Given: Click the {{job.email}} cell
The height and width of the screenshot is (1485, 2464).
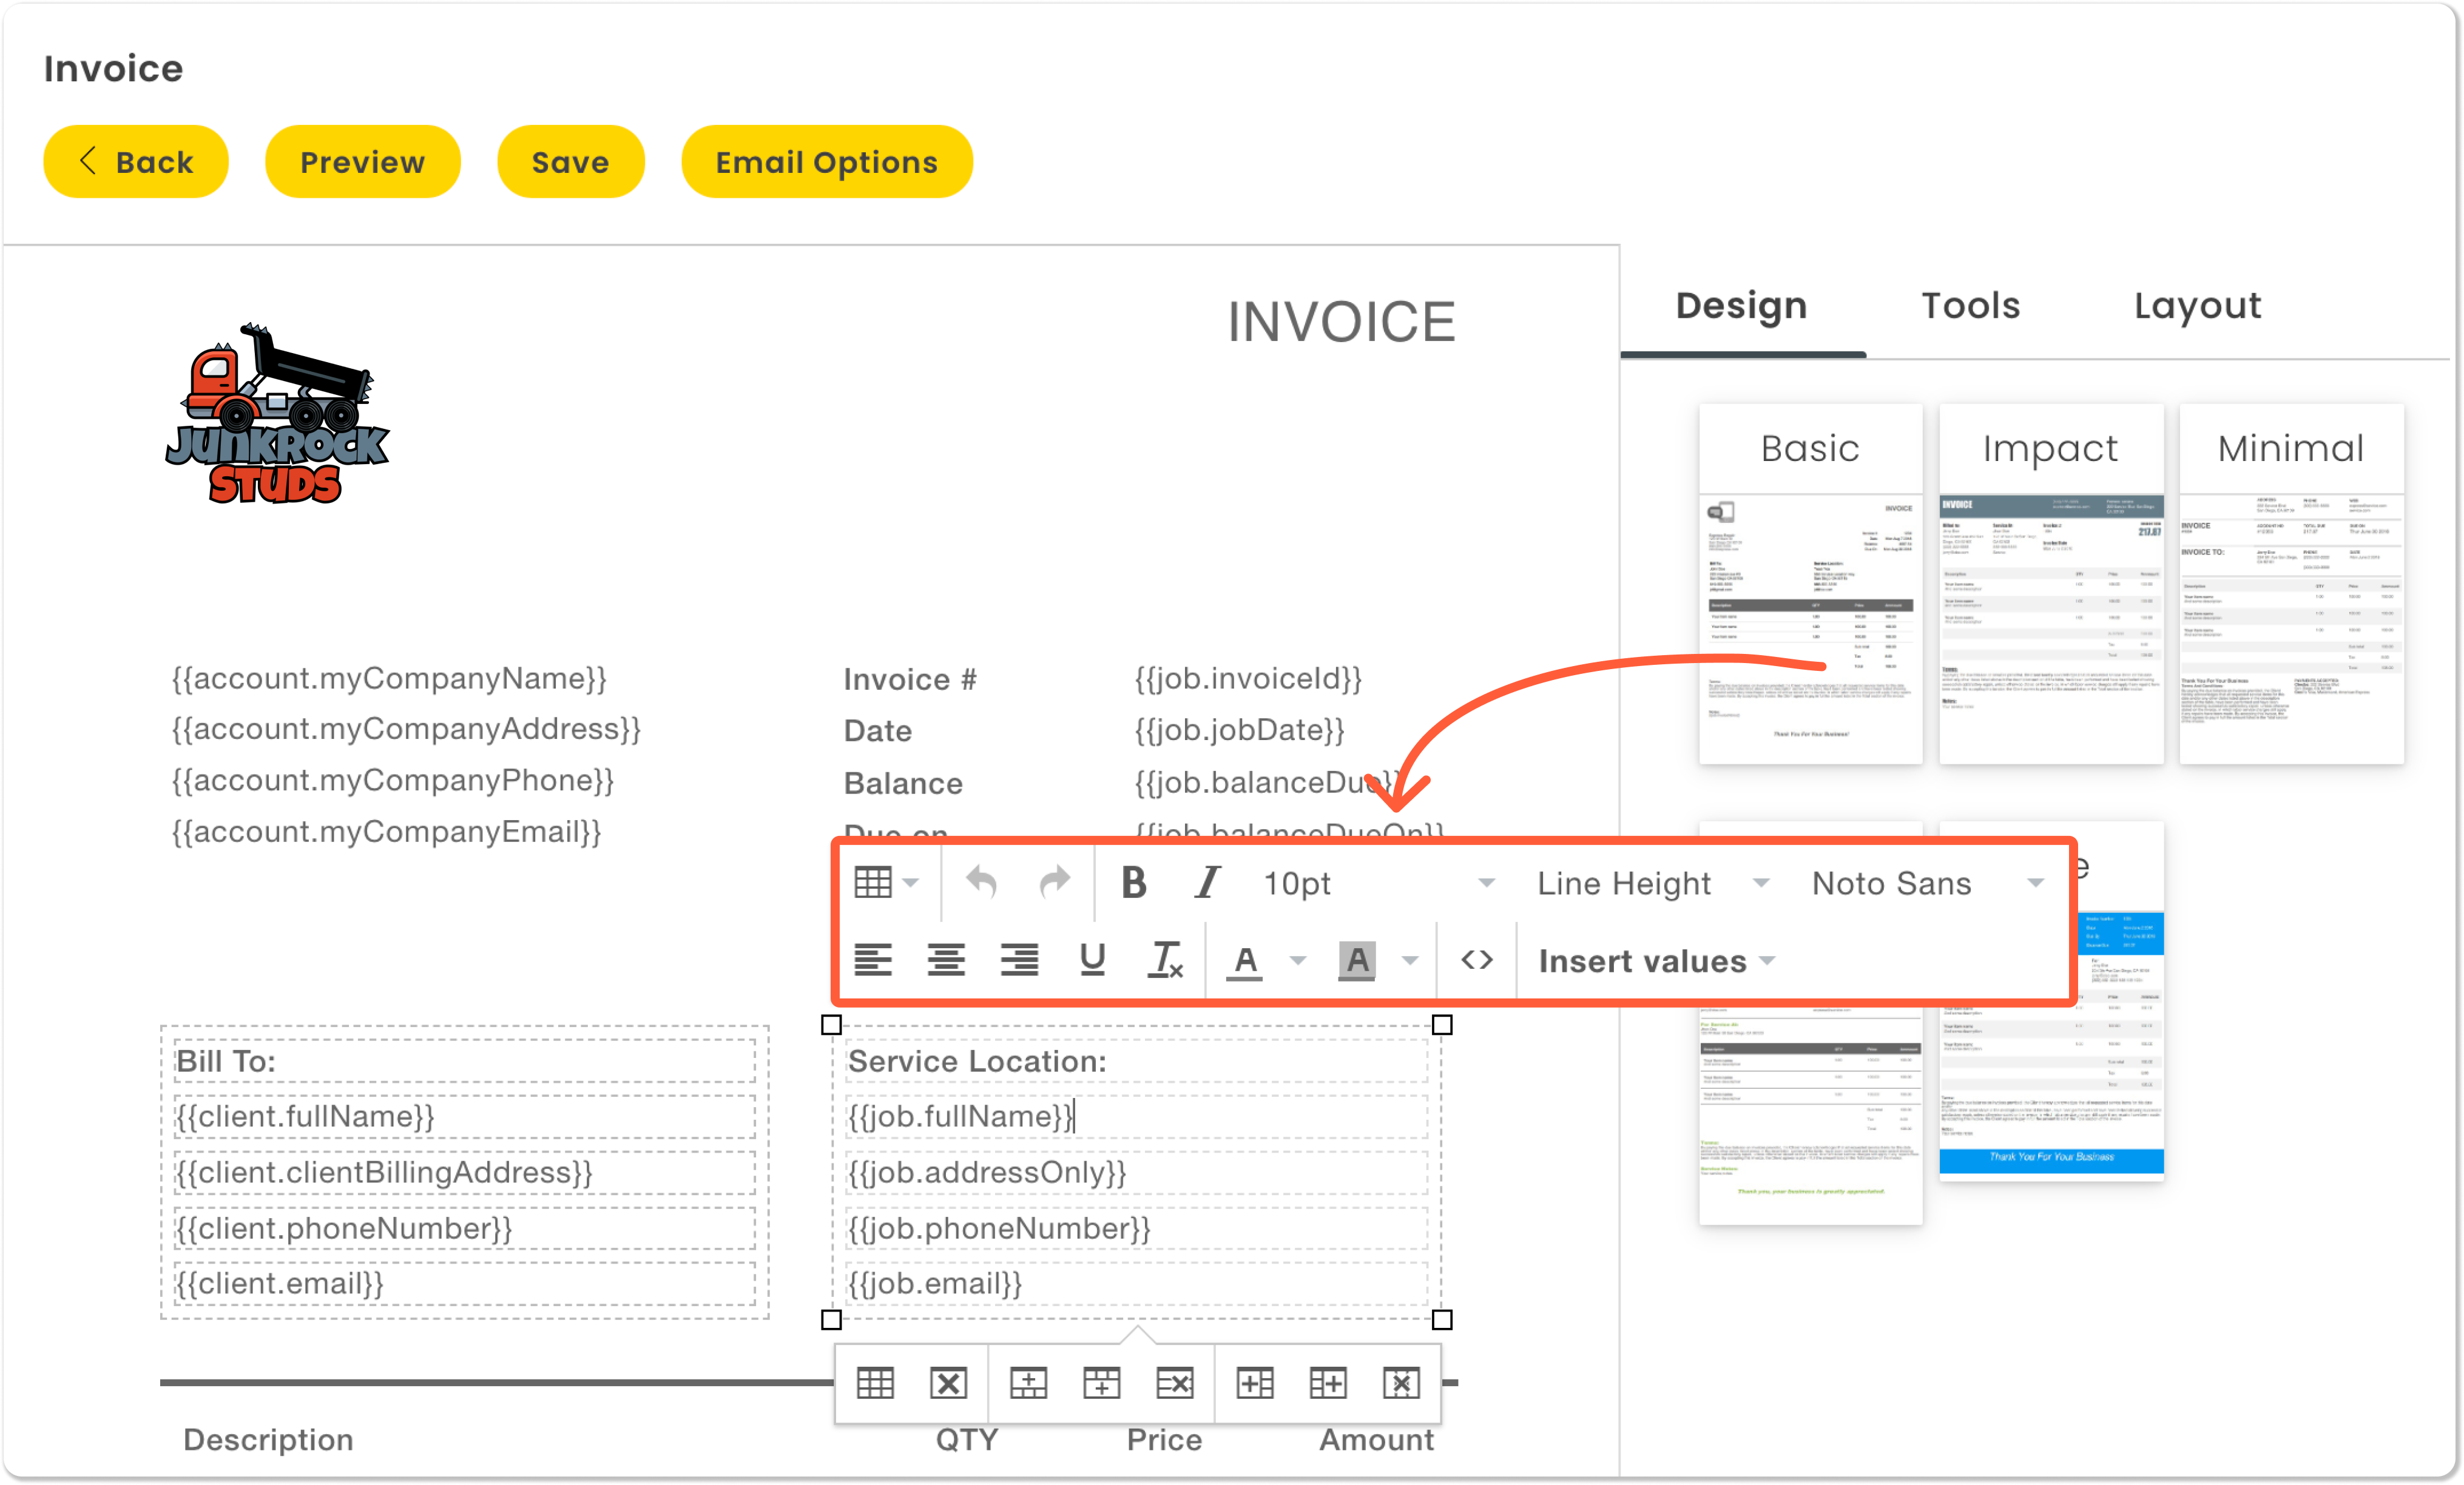Looking at the screenshot, I should 1136,1283.
